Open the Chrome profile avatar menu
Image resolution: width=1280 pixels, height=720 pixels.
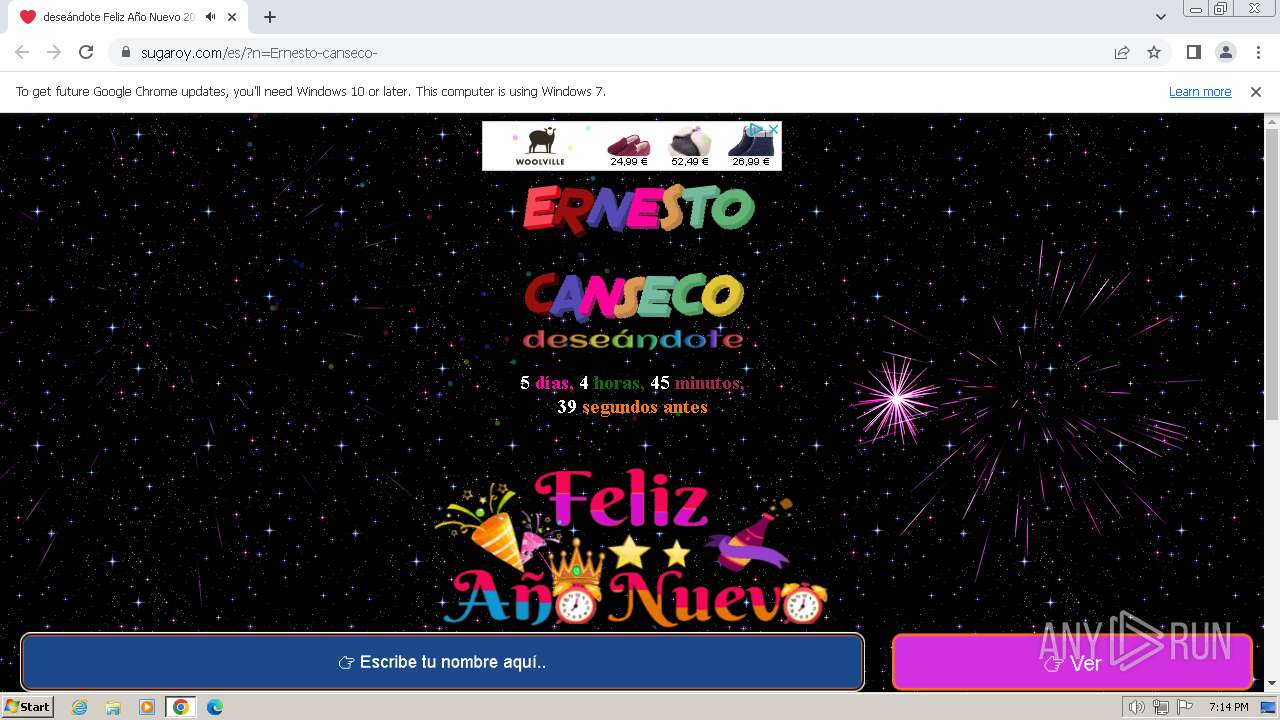(x=1225, y=53)
